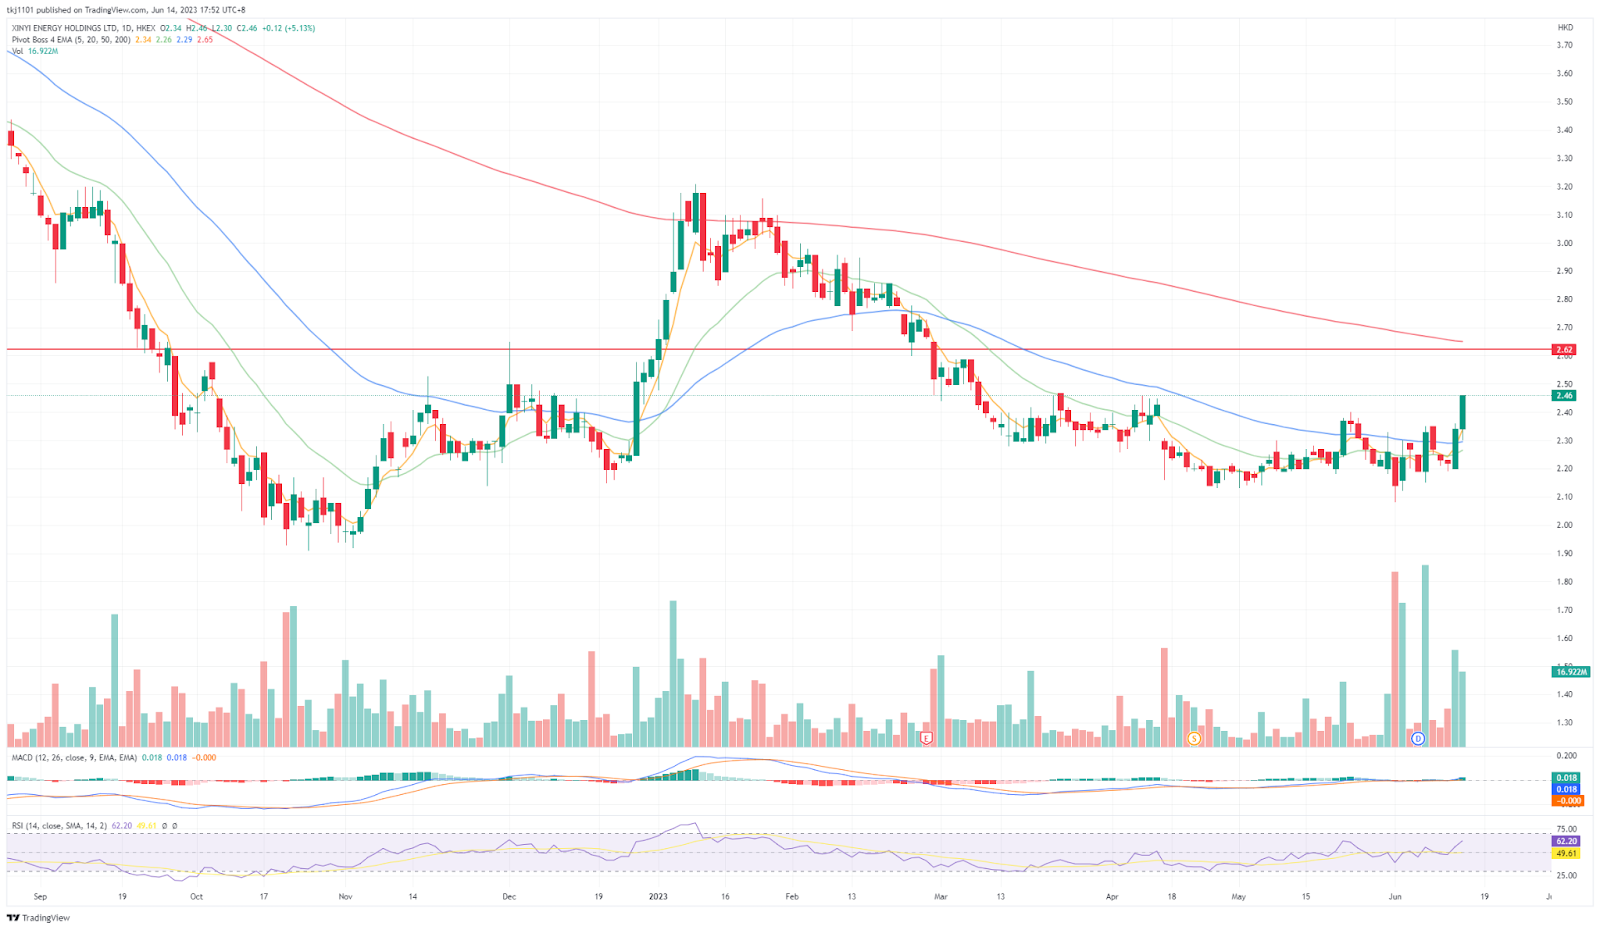Click the 'Feb' label on the time axis
Image resolution: width=1600 pixels, height=930 pixels.
792,897
